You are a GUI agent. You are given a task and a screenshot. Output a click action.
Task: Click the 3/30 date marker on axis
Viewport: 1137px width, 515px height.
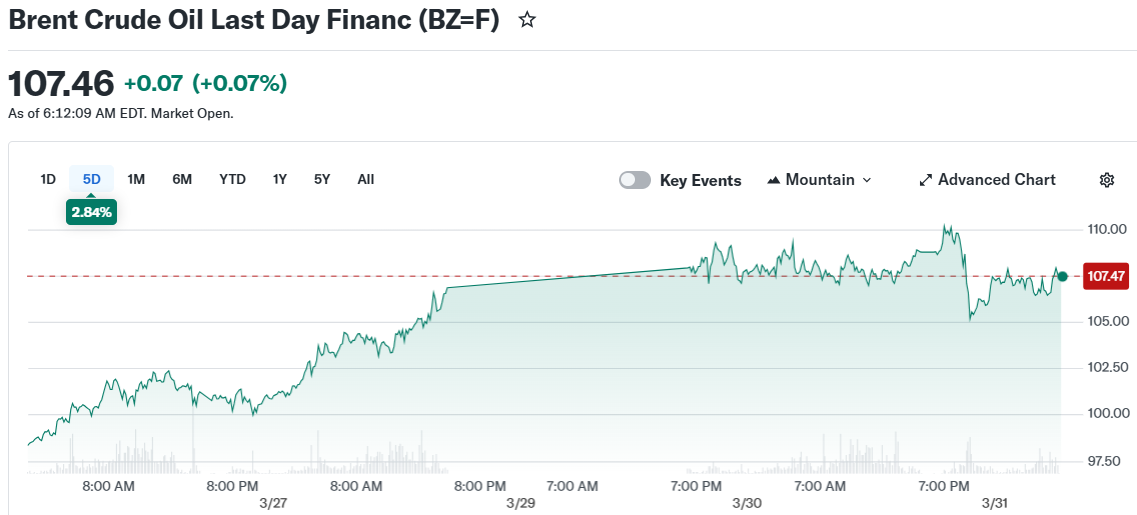click(747, 502)
